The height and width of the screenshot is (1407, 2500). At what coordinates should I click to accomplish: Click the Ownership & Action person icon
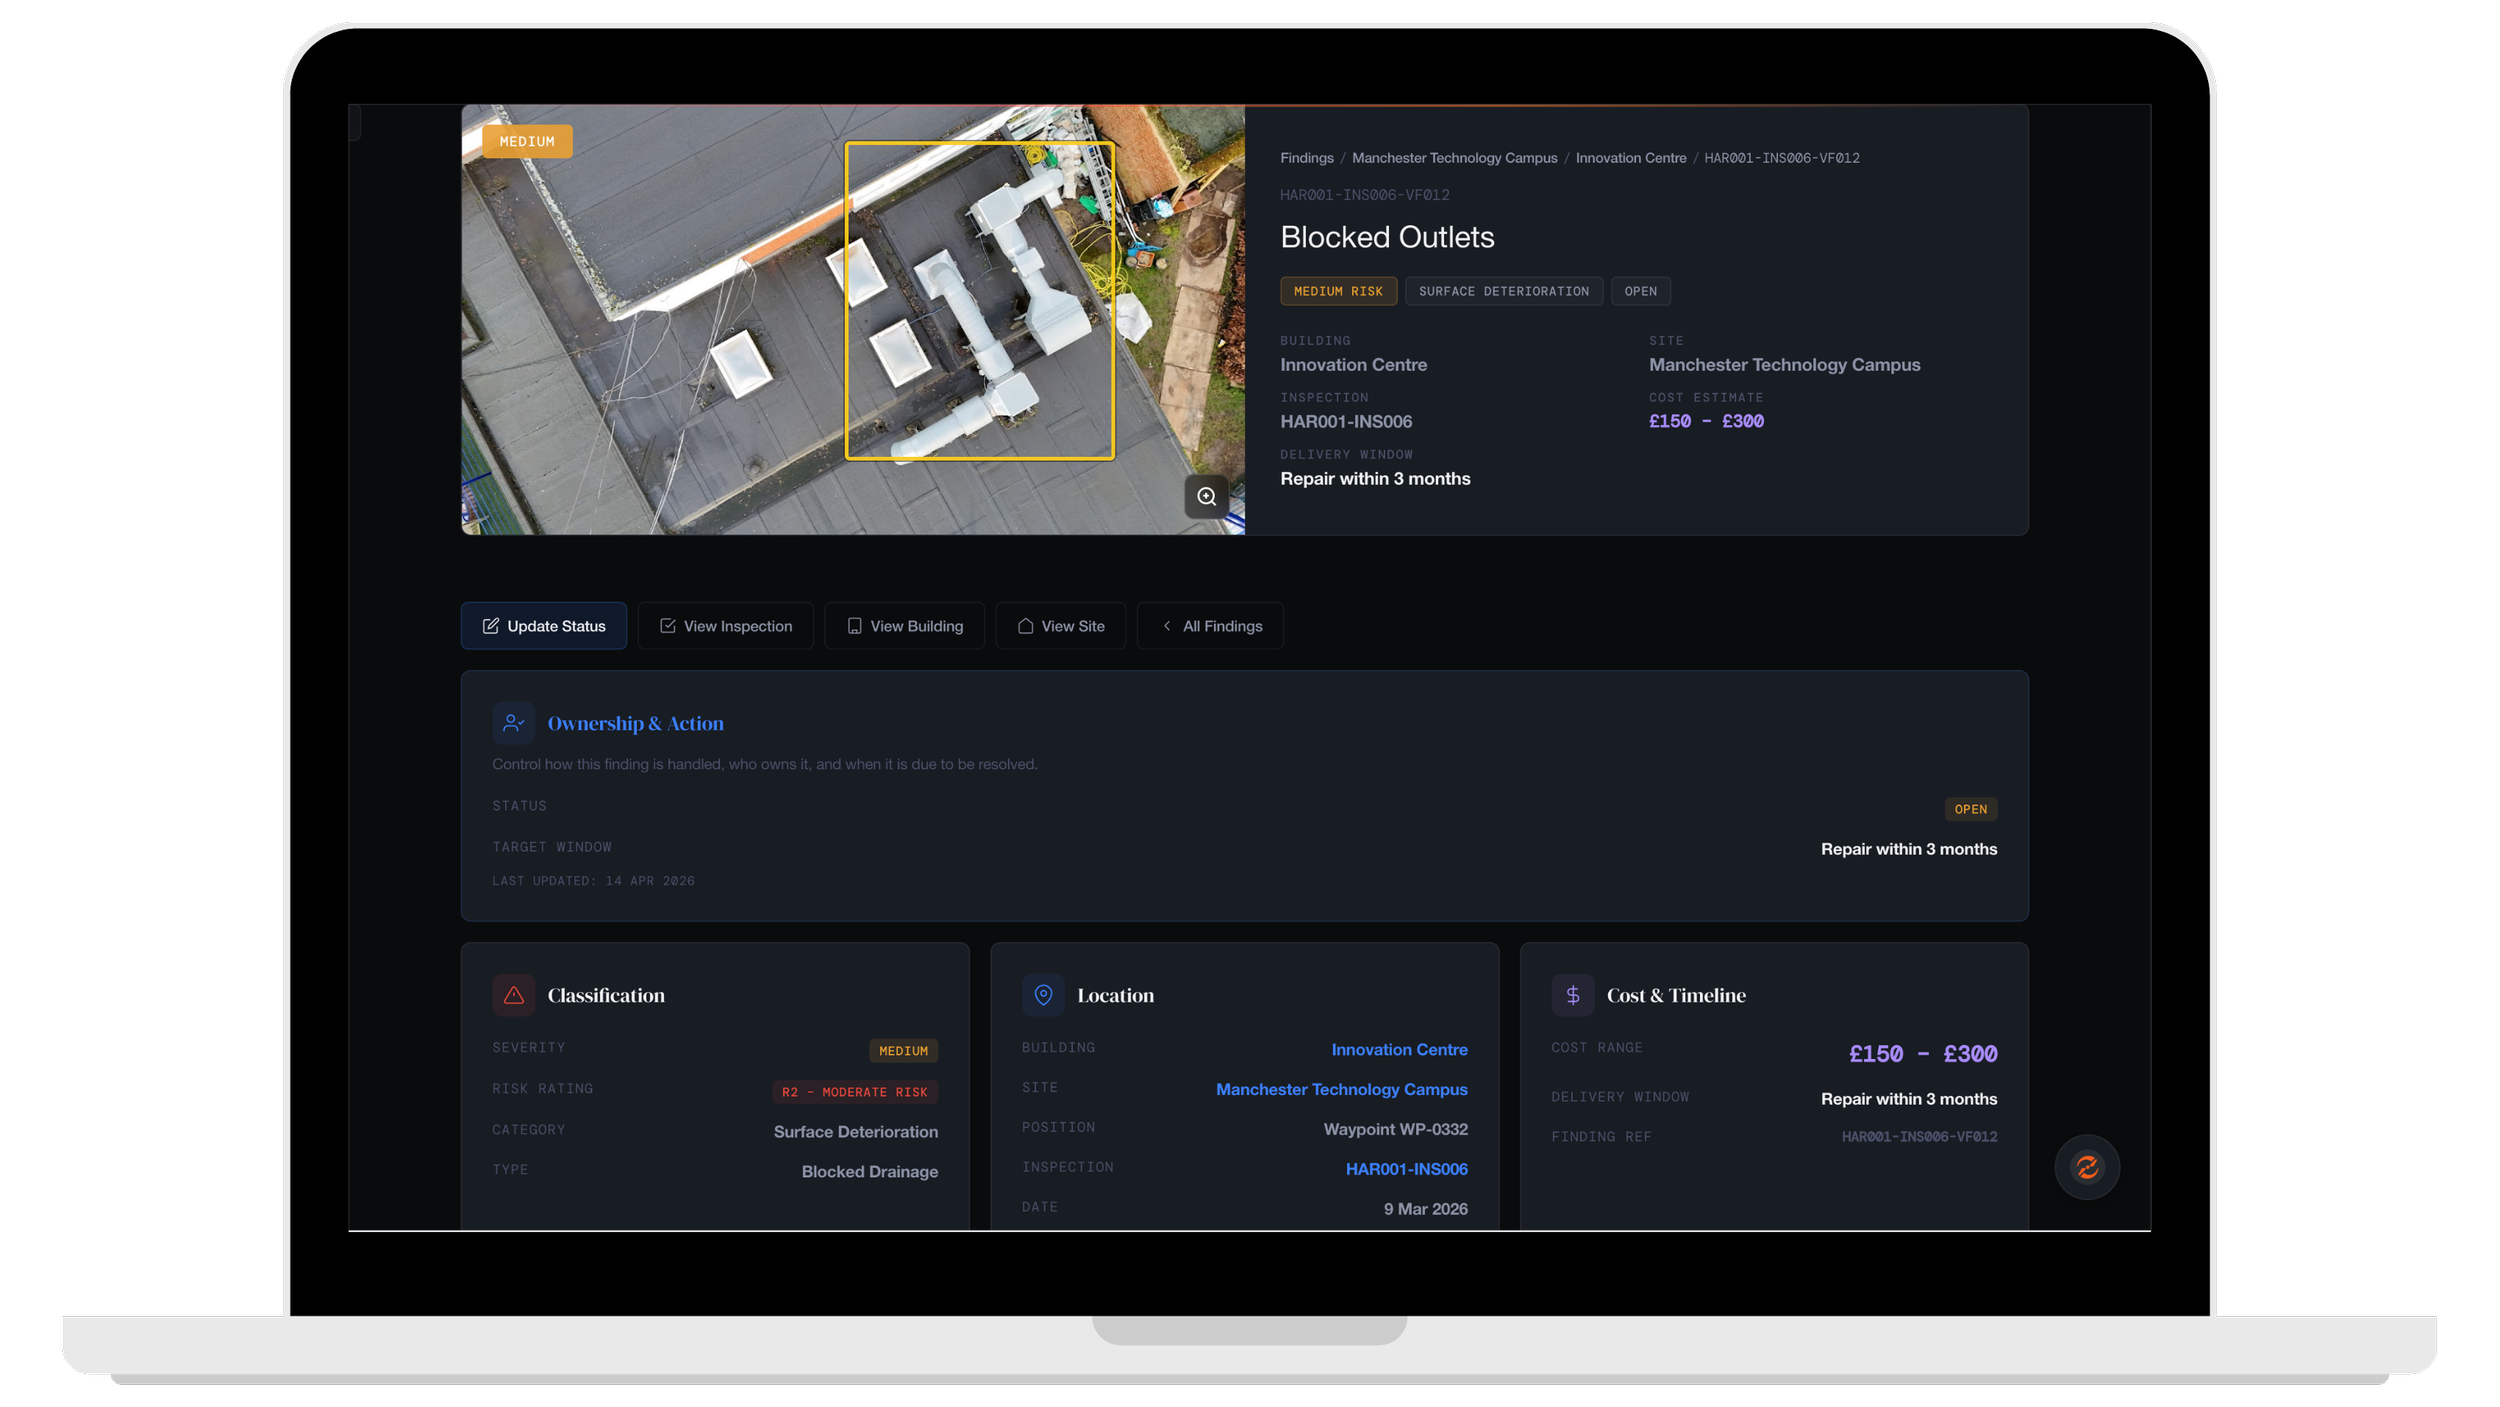(x=513, y=722)
